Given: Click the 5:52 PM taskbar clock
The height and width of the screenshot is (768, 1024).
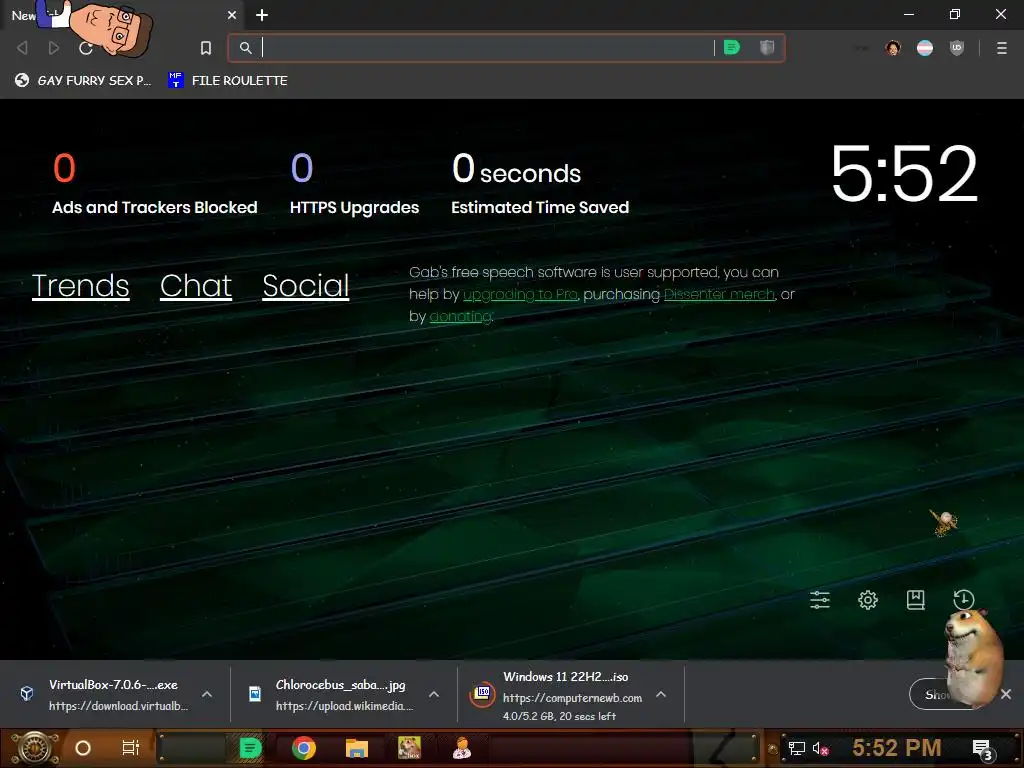Looking at the screenshot, I should 897,748.
